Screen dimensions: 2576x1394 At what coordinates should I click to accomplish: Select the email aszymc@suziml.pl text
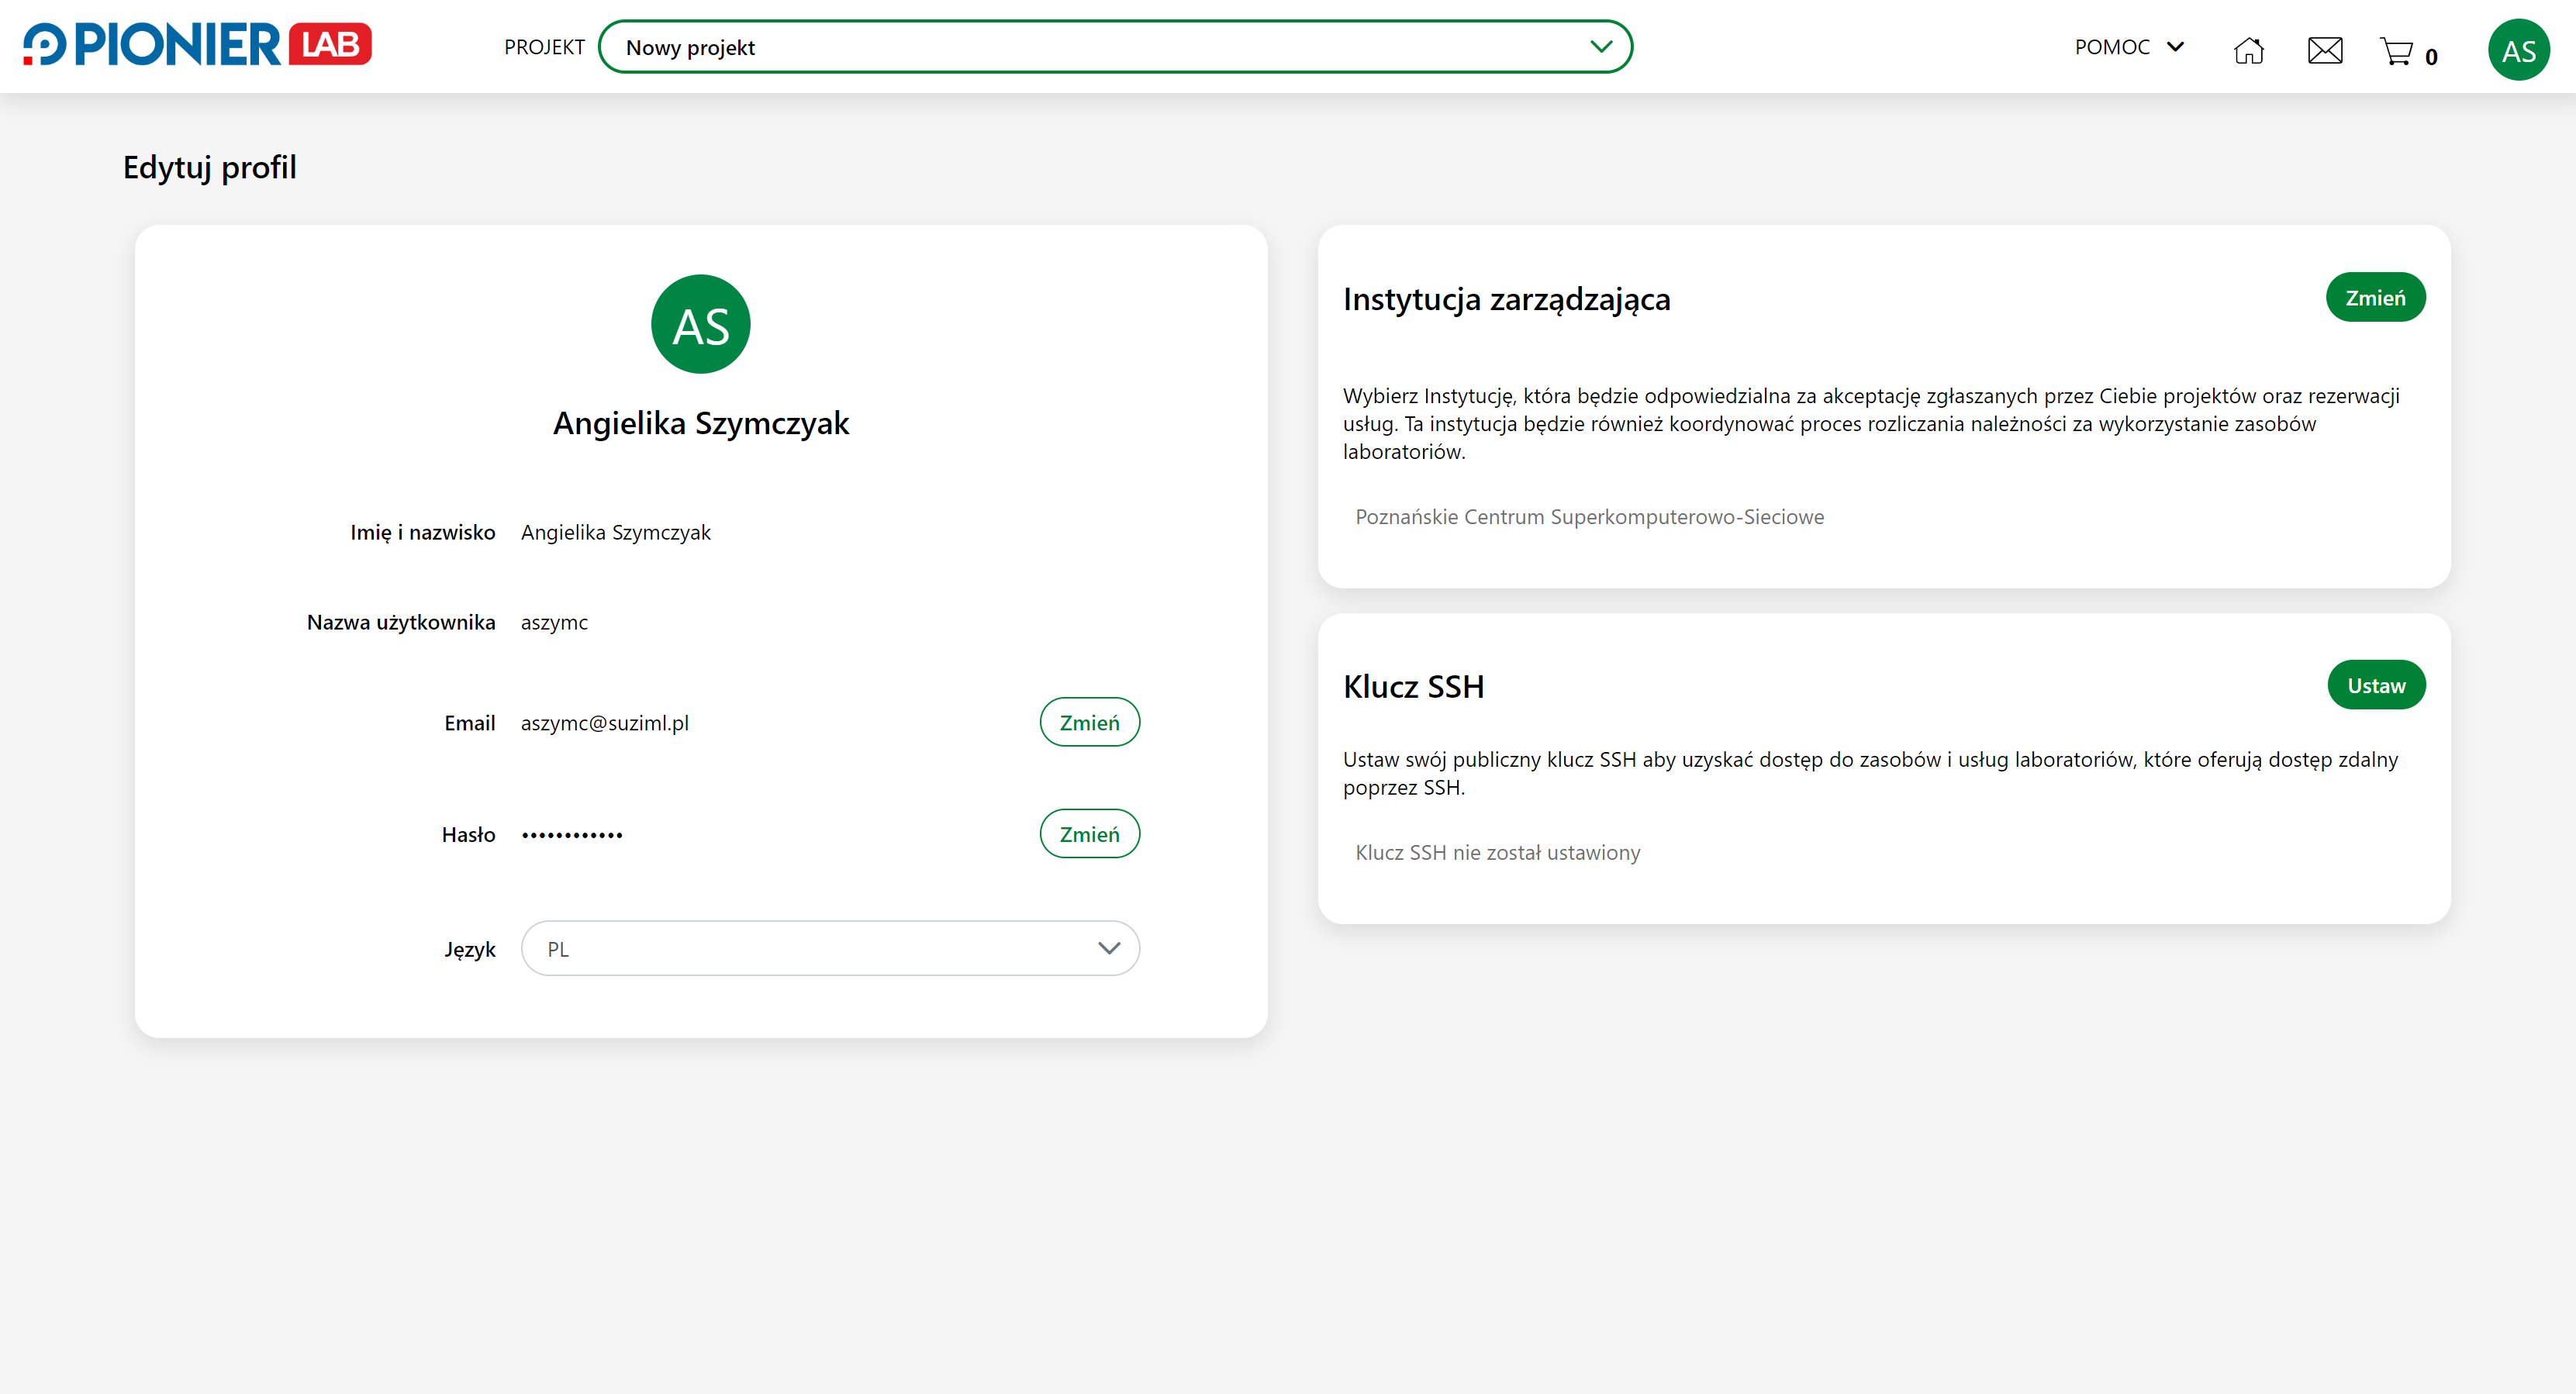[x=605, y=723]
